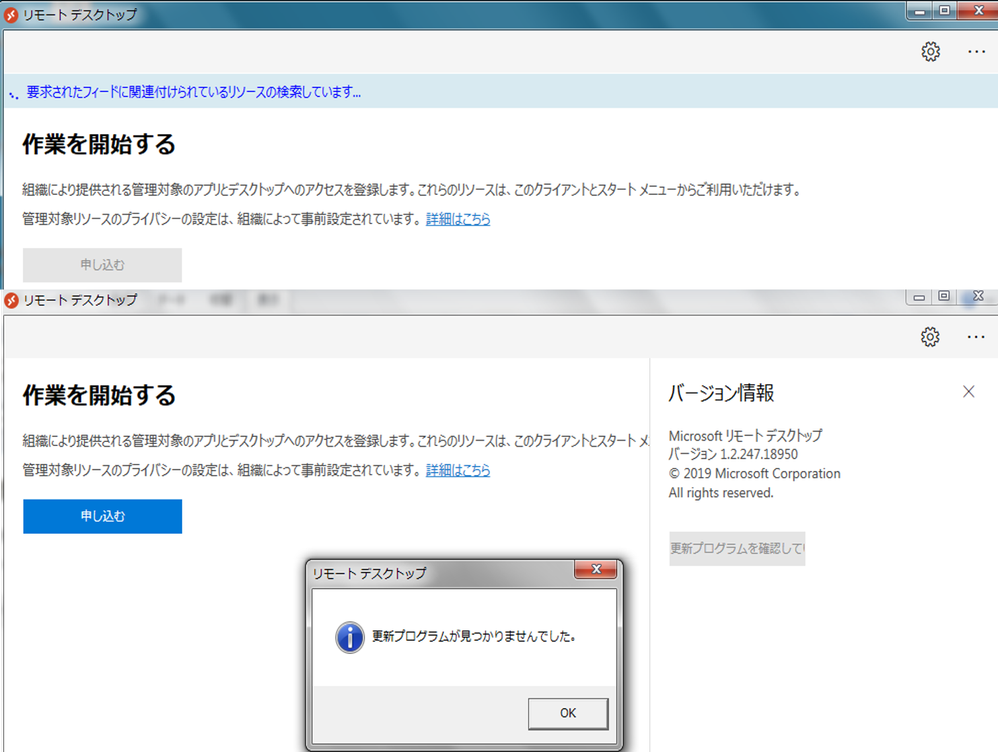Click the 更新プログラムを確認して button
Viewport: 998px width, 752px height.
(737, 548)
